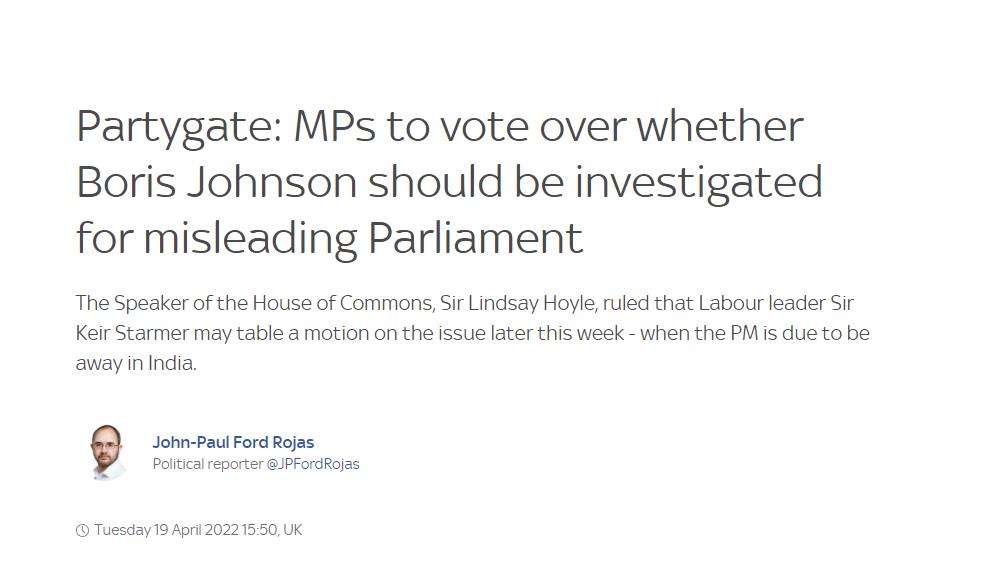
Task: Click "Boris Johnson" in the headline
Action: tap(216, 182)
